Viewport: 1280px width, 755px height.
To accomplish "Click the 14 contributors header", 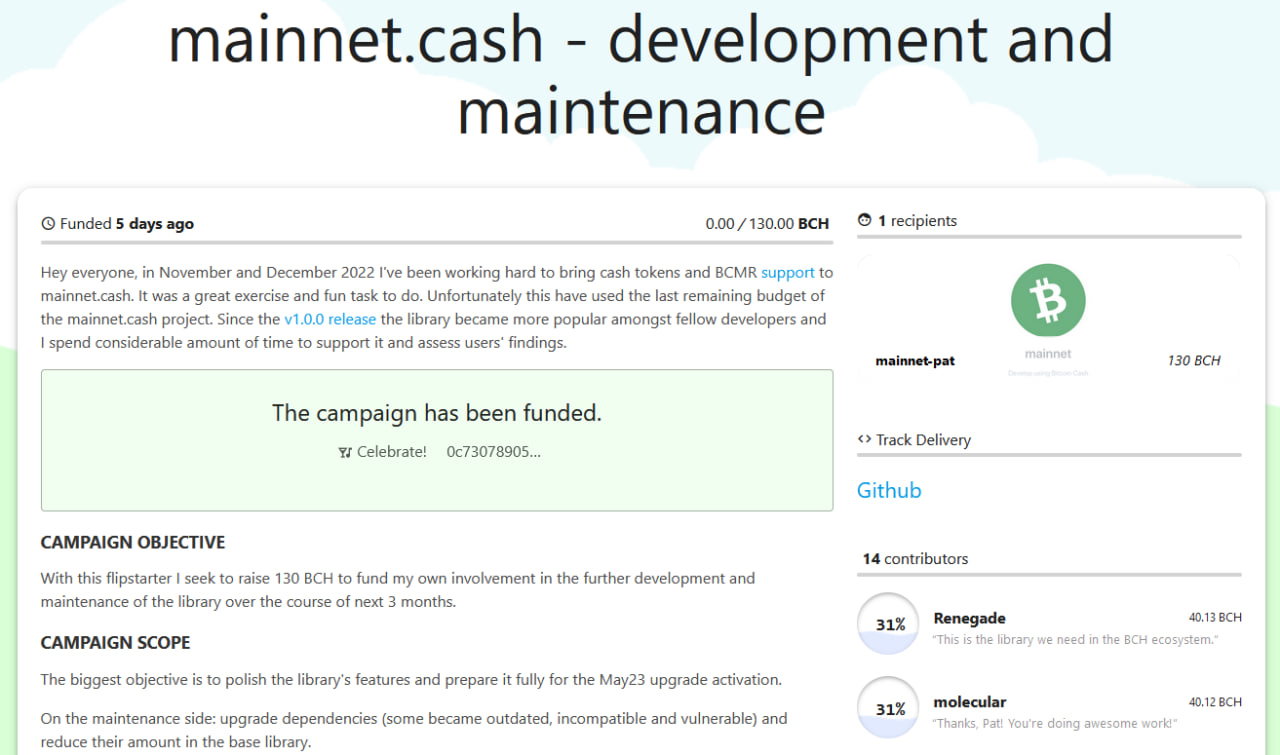I will (x=915, y=559).
